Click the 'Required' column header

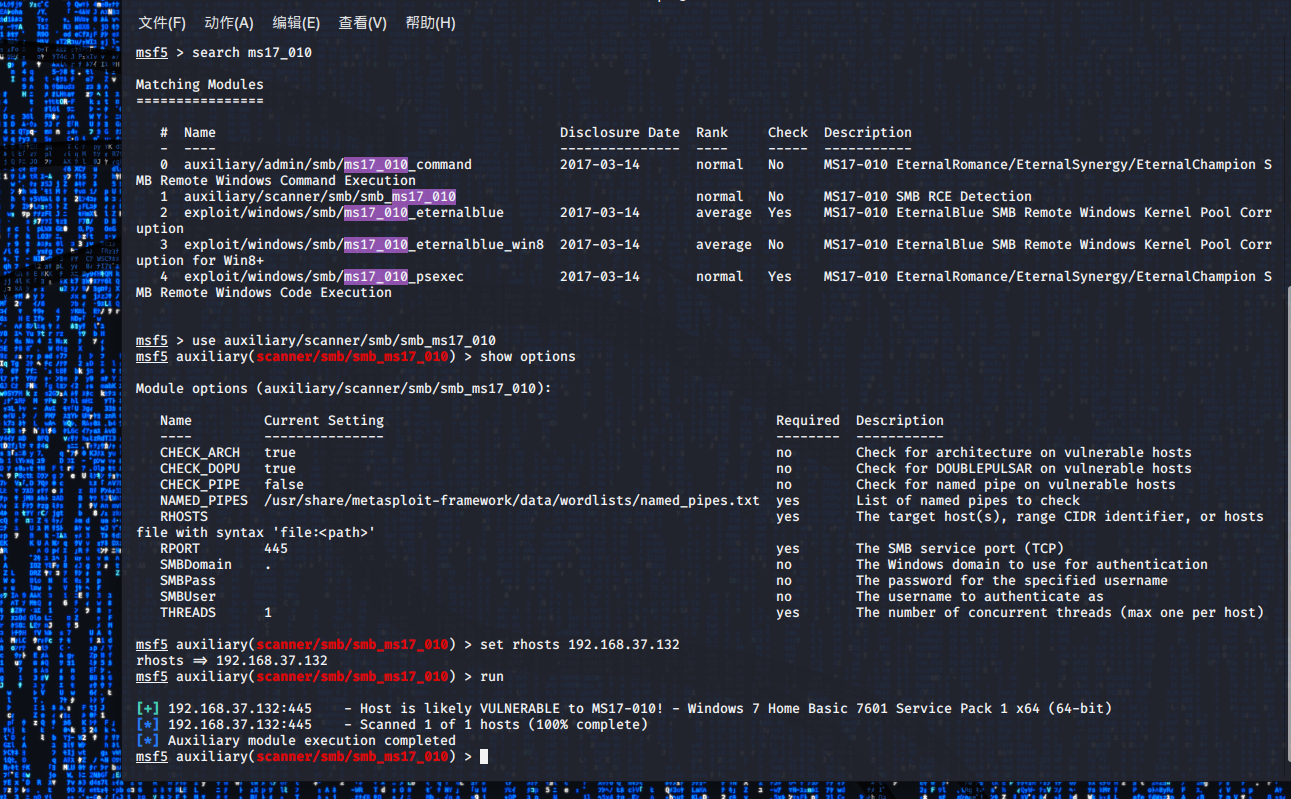coord(808,420)
